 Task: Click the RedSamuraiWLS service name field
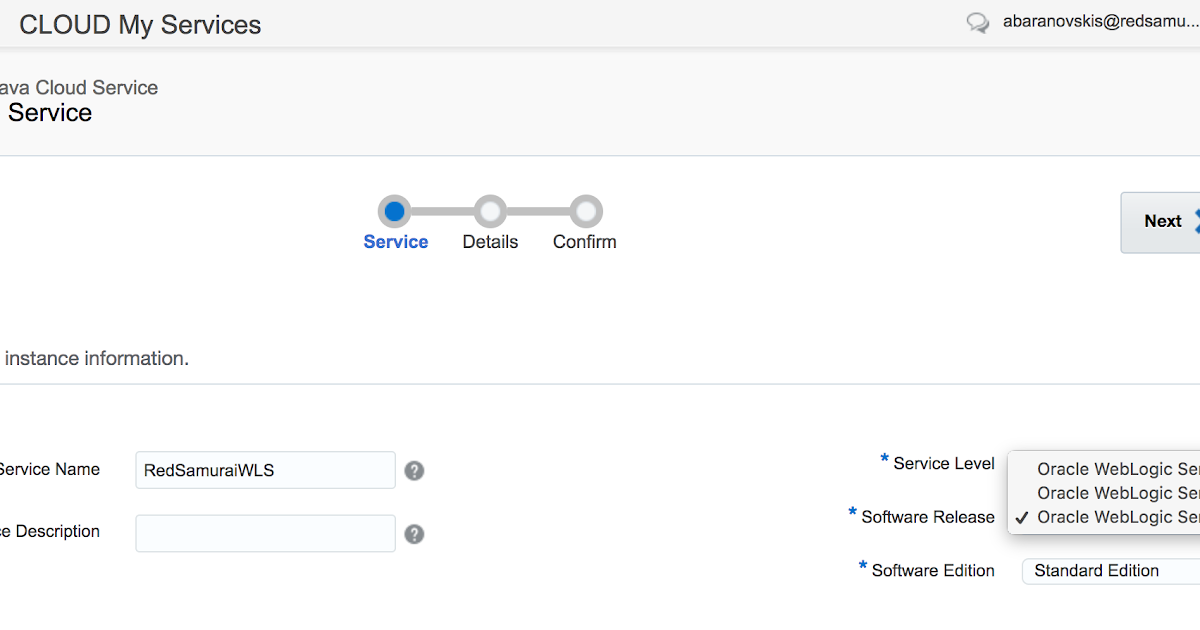pos(265,469)
